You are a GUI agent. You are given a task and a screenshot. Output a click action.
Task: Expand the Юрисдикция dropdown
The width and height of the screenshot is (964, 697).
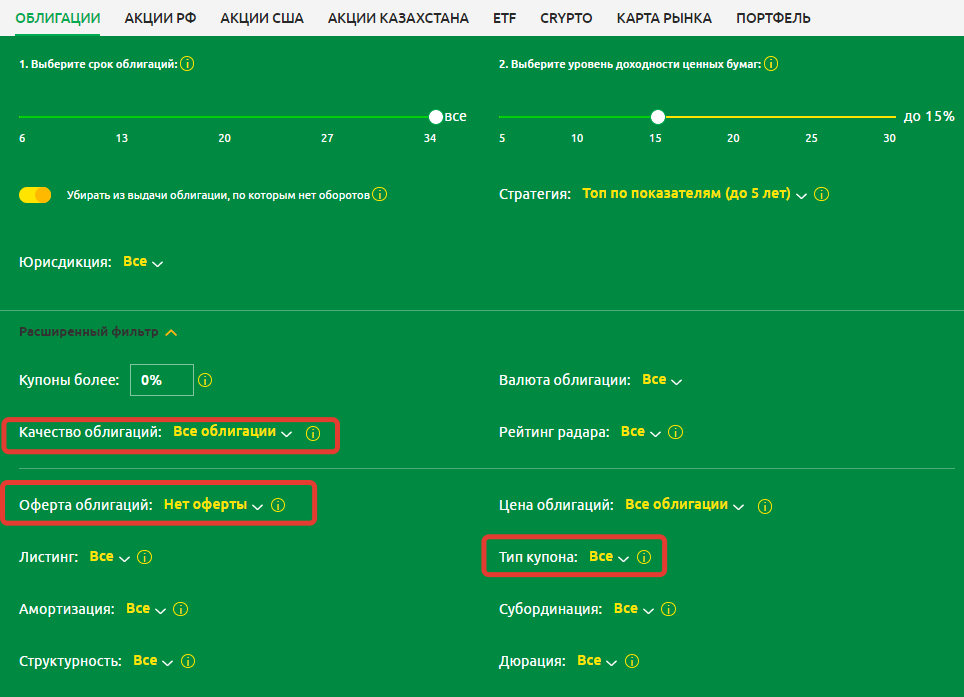click(142, 262)
